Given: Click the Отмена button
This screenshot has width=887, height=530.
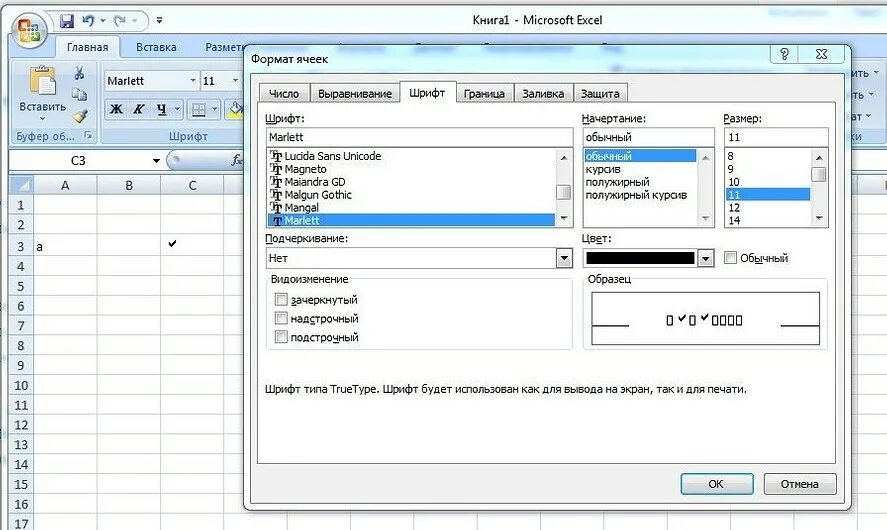Looking at the screenshot, I should [799, 484].
